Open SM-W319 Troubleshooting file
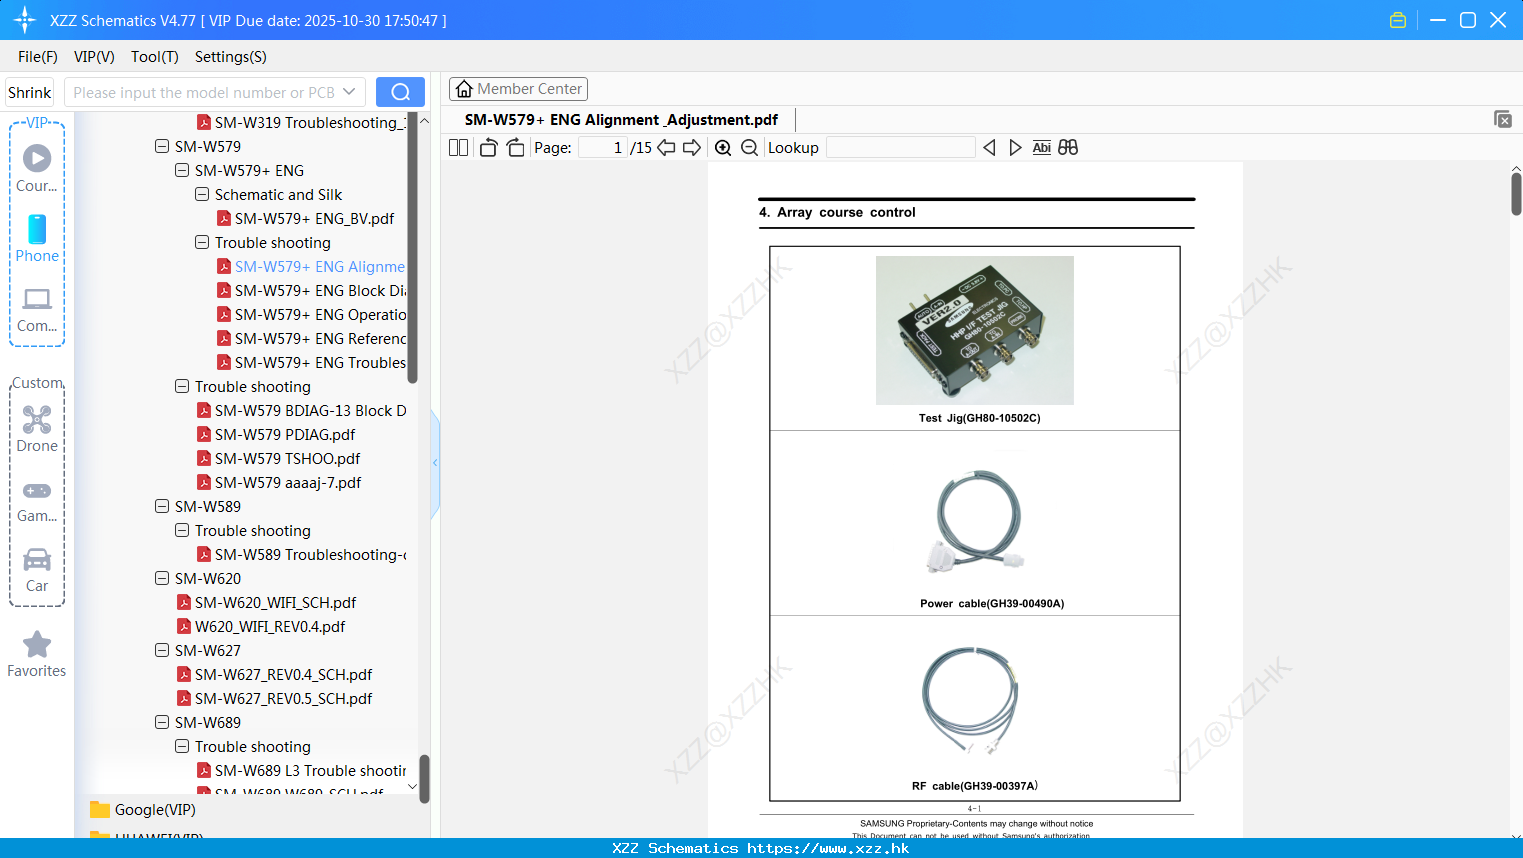 pos(301,122)
